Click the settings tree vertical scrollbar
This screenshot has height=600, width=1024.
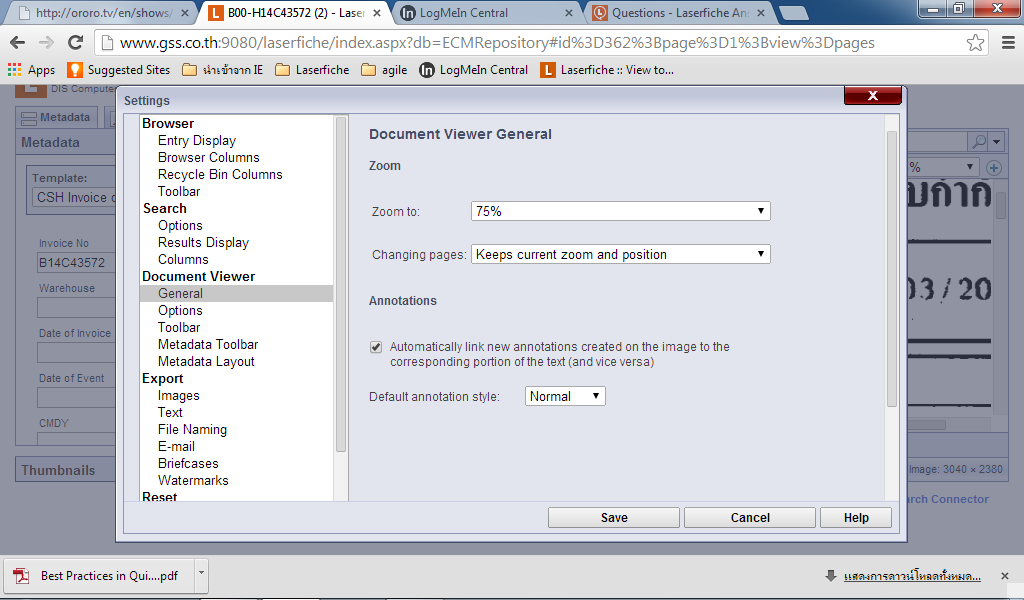[x=340, y=284]
